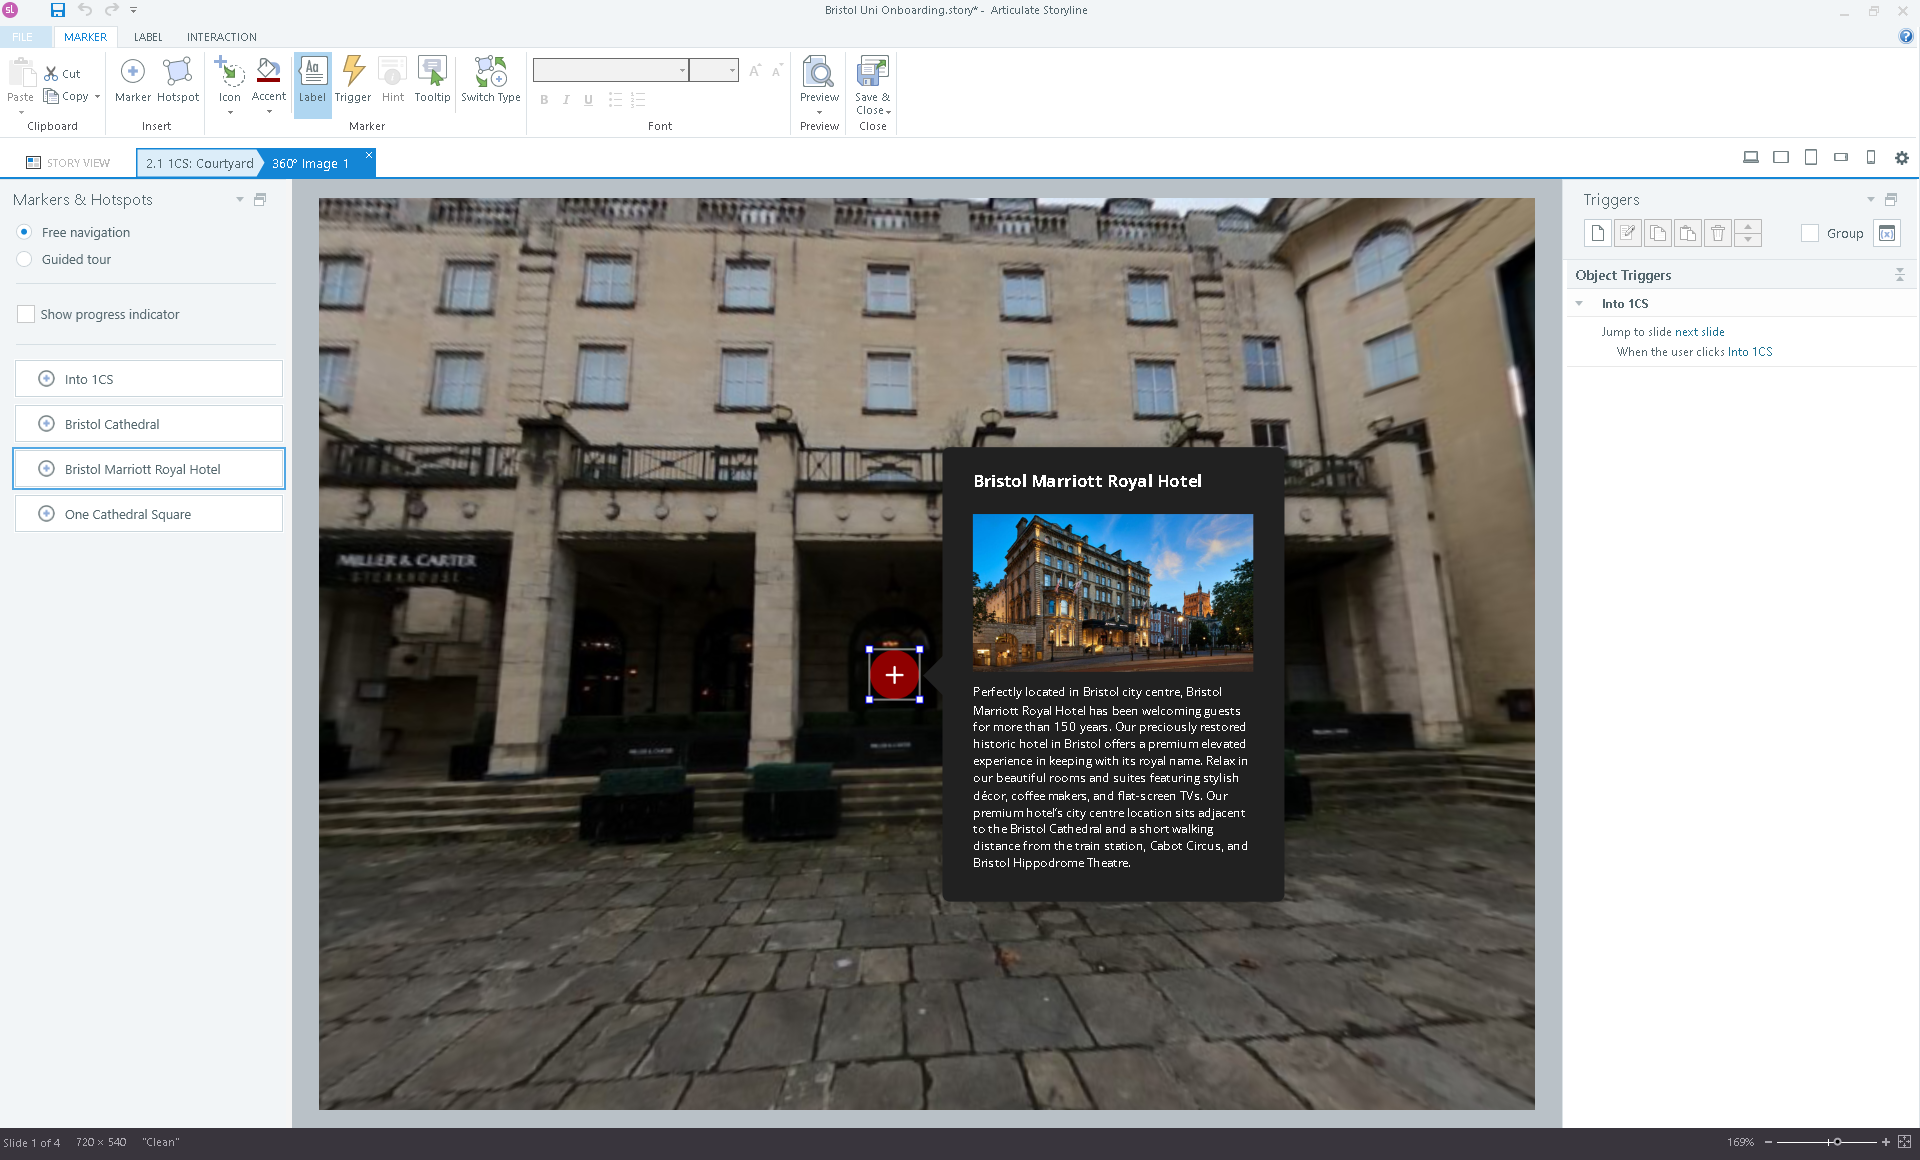Click Switch Type icon
This screenshot has width=1920, height=1160.
point(490,79)
